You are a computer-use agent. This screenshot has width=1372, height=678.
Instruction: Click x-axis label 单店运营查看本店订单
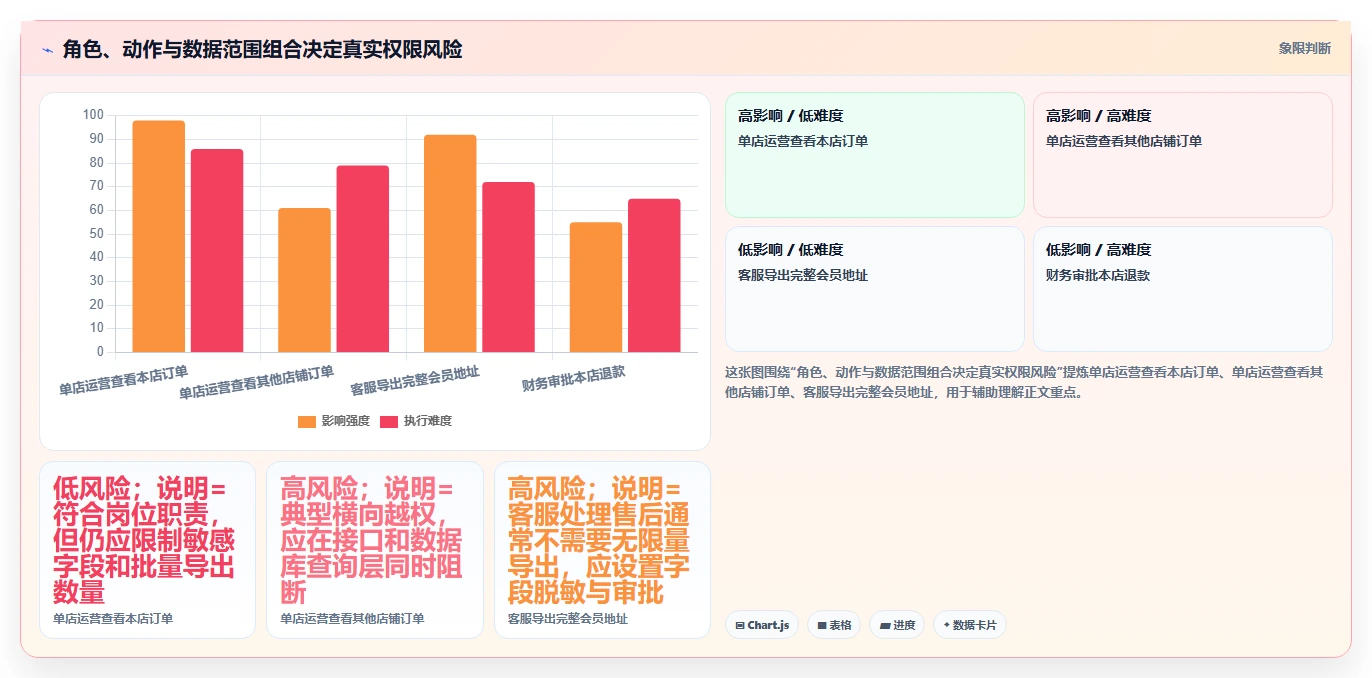click(x=124, y=381)
